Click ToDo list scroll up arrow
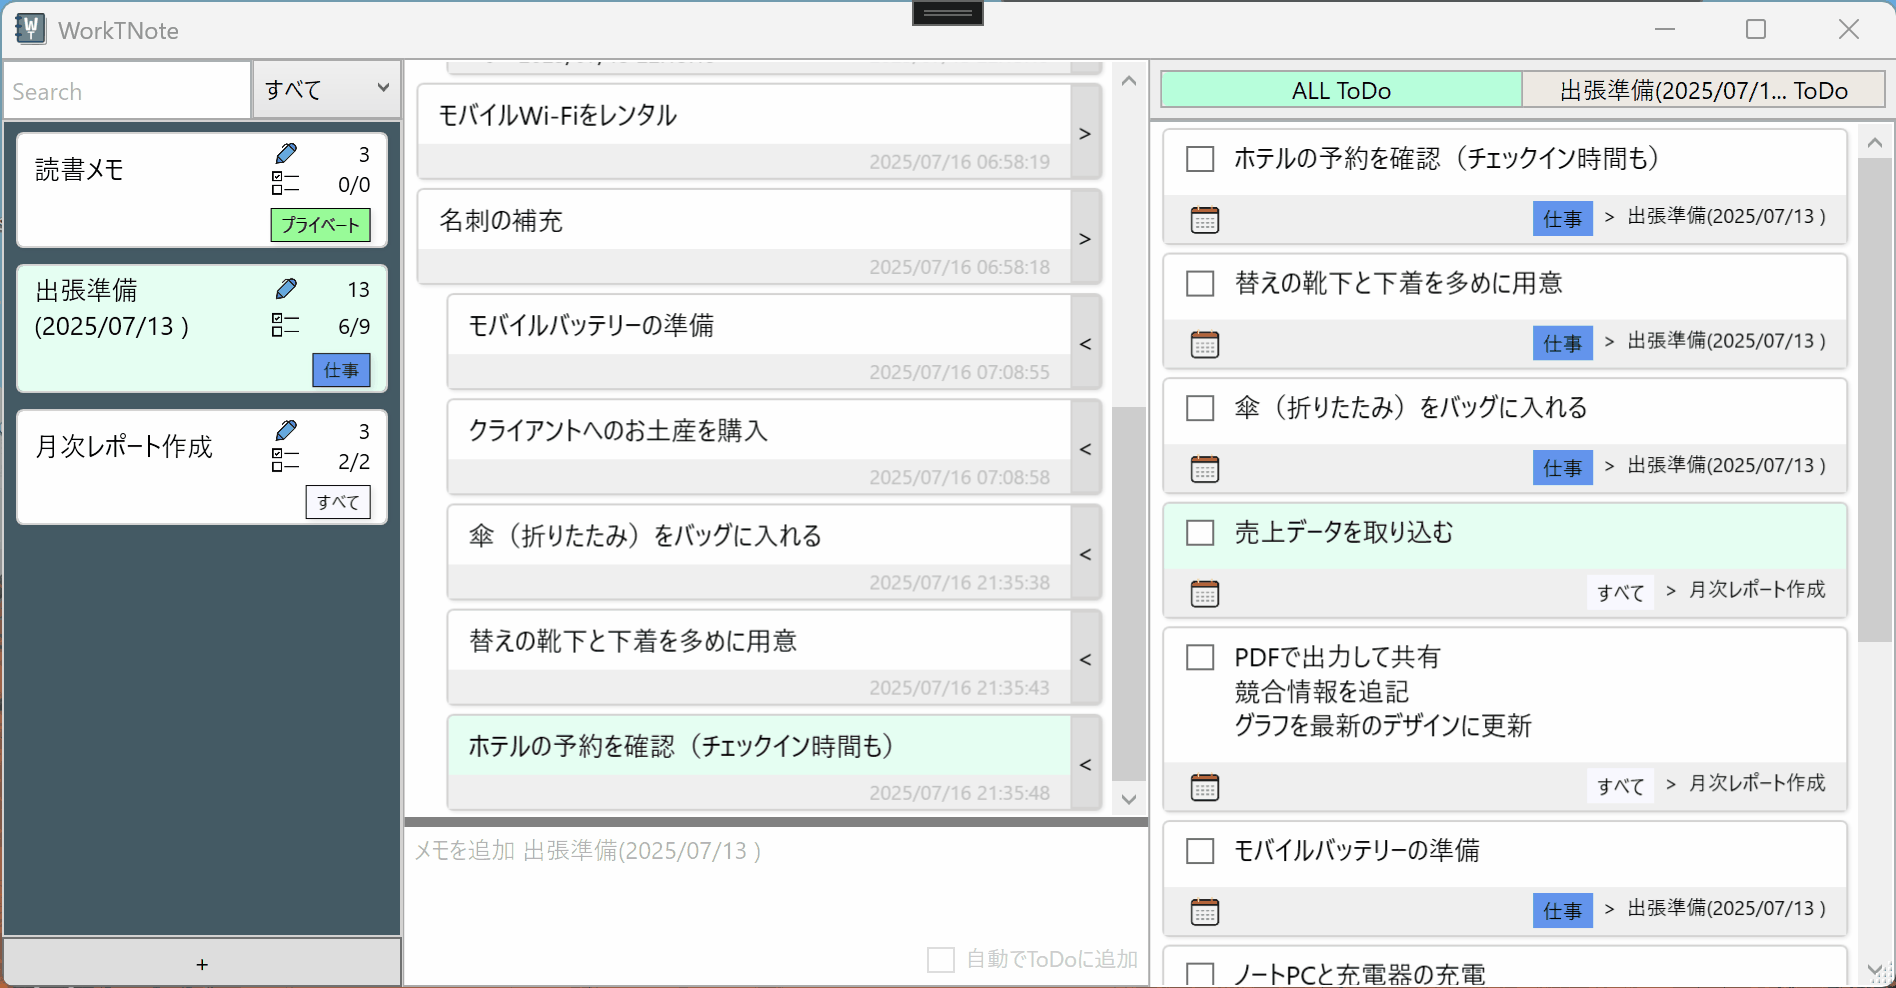 (1875, 143)
